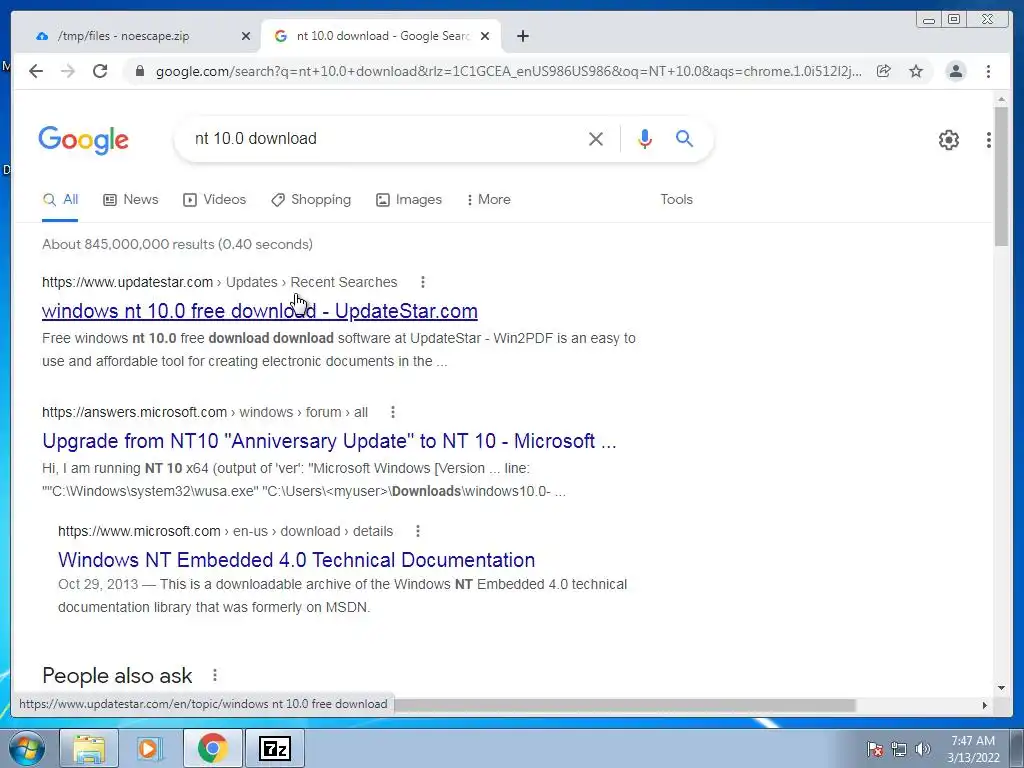Switch to Images results
Viewport: 1024px width, 768px height.
point(409,200)
